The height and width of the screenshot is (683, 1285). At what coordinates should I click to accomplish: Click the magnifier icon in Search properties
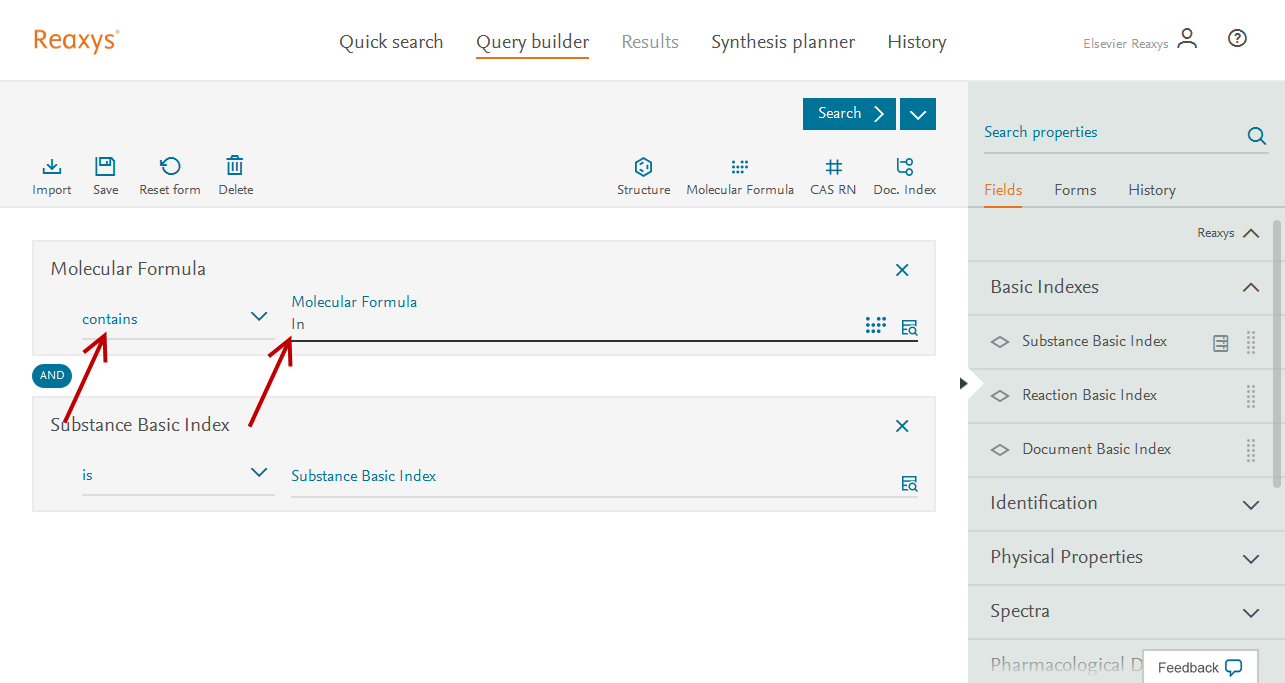(1256, 136)
